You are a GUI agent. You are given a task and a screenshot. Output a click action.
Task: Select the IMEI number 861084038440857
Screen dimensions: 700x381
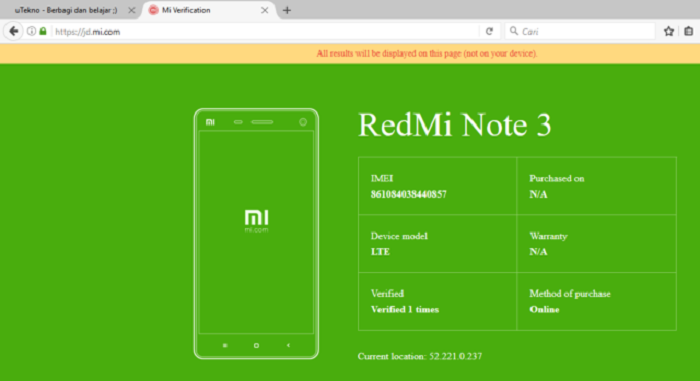408,194
